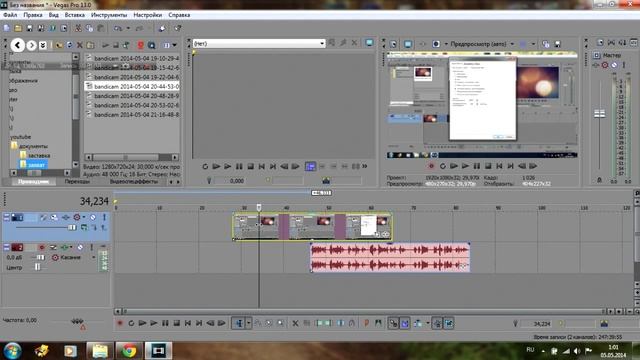Viewport: 640px width, 360px height.
Task: Open the Инструменты menu
Action: point(109,15)
